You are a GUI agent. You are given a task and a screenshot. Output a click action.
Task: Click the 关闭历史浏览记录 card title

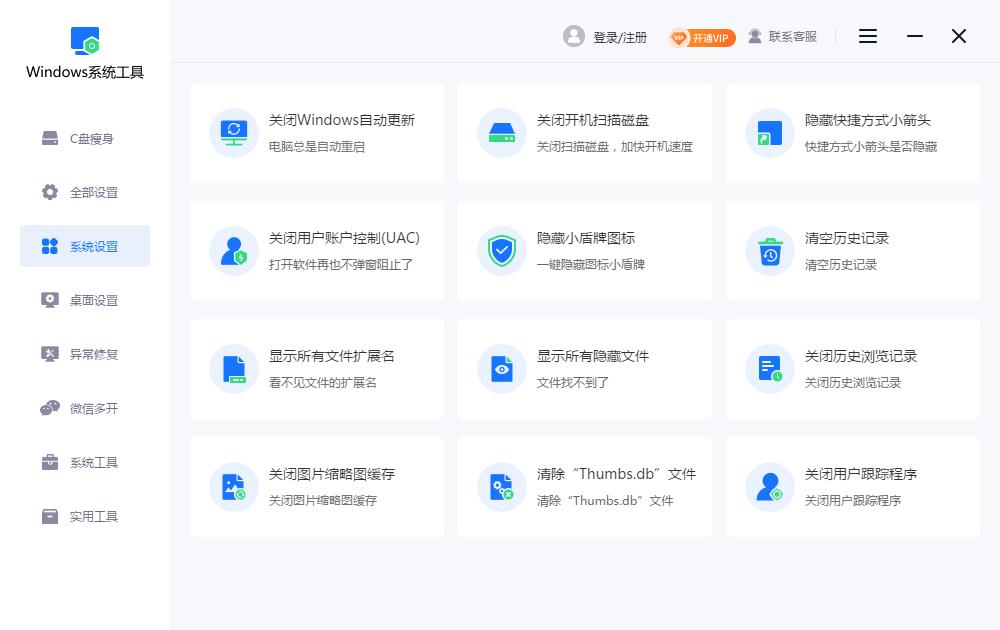click(x=860, y=356)
